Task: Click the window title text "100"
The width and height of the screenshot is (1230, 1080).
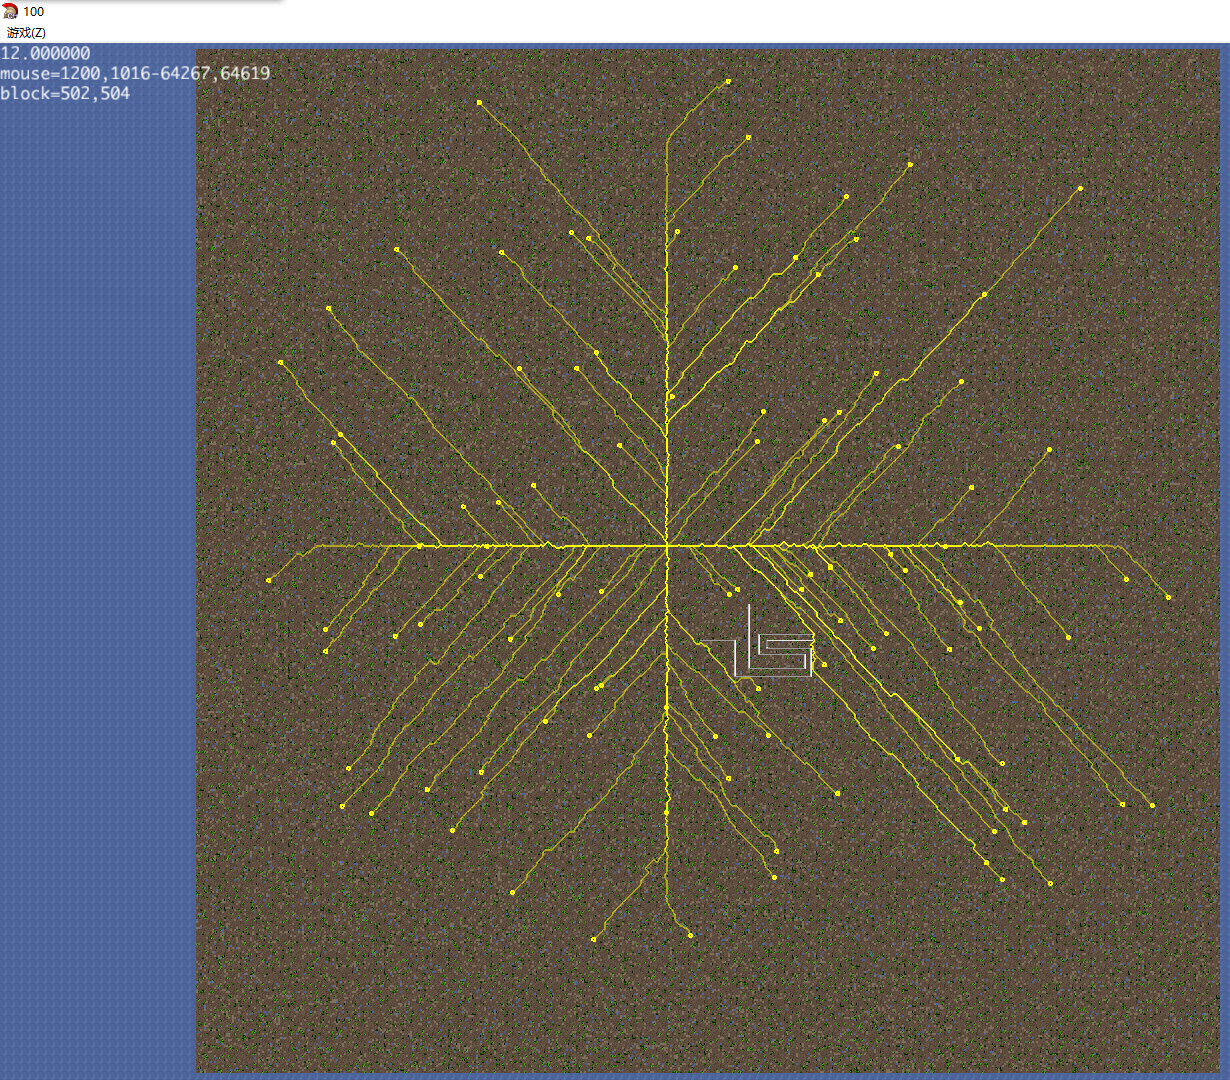Action: [33, 12]
